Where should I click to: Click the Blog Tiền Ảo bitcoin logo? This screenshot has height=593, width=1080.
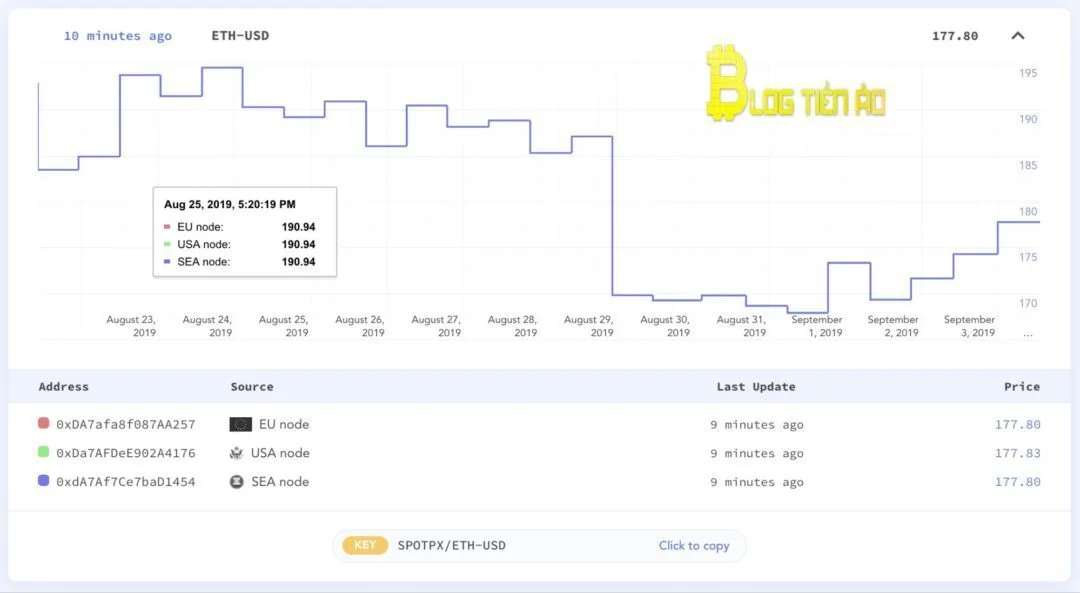click(727, 86)
